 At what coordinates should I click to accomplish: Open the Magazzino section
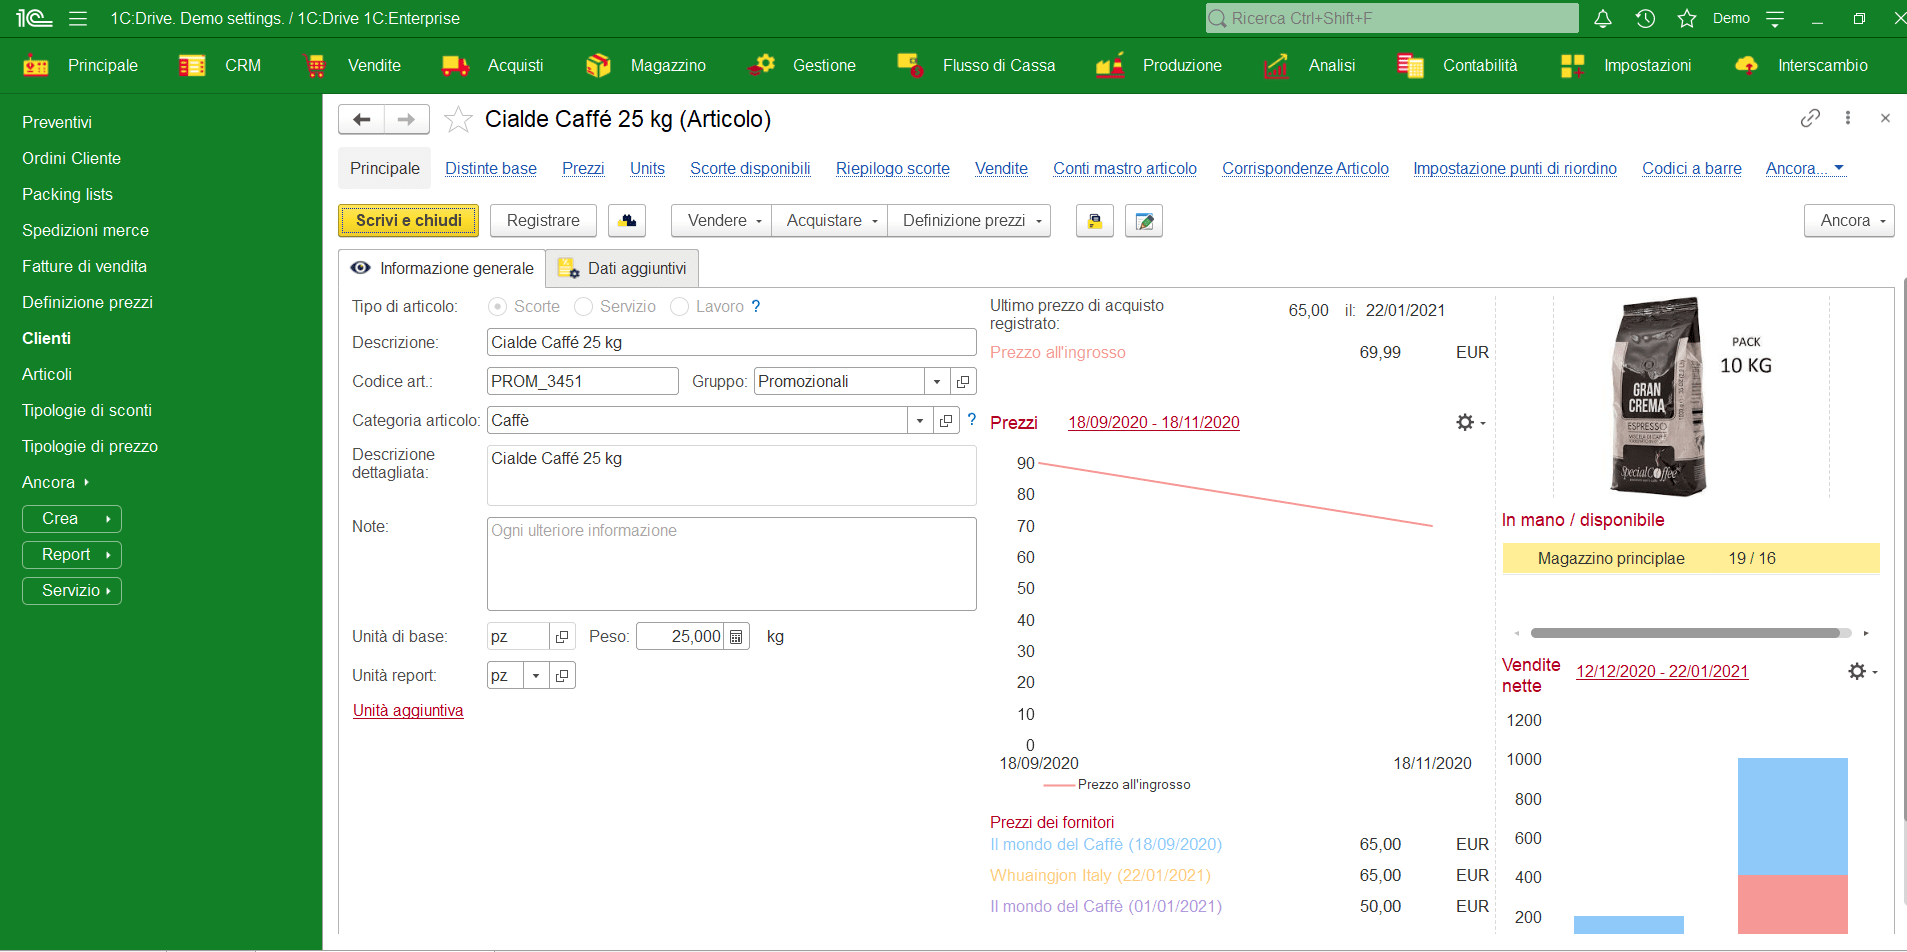646,65
